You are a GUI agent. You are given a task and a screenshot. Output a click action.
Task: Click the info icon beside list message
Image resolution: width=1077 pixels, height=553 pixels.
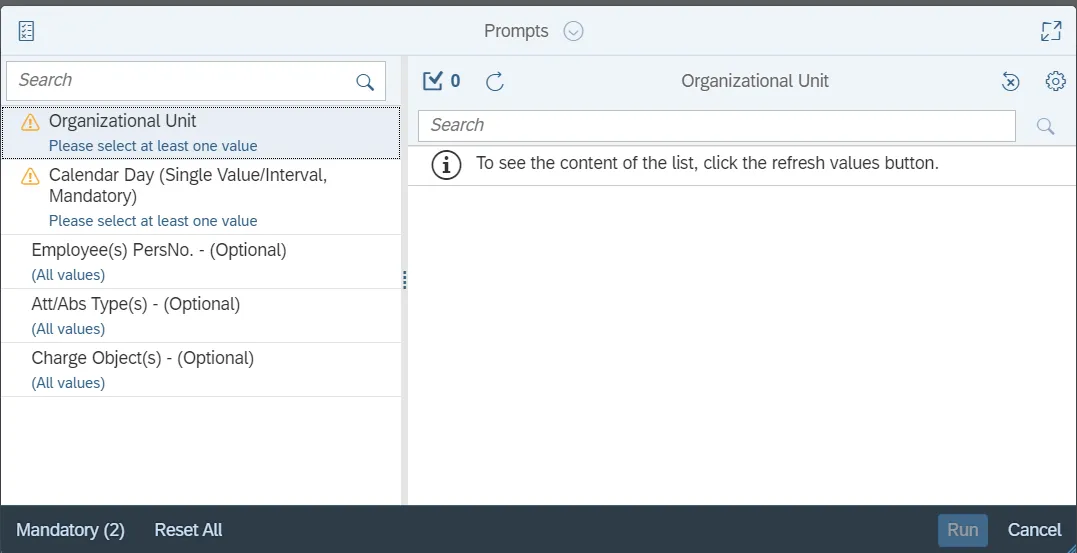point(446,164)
